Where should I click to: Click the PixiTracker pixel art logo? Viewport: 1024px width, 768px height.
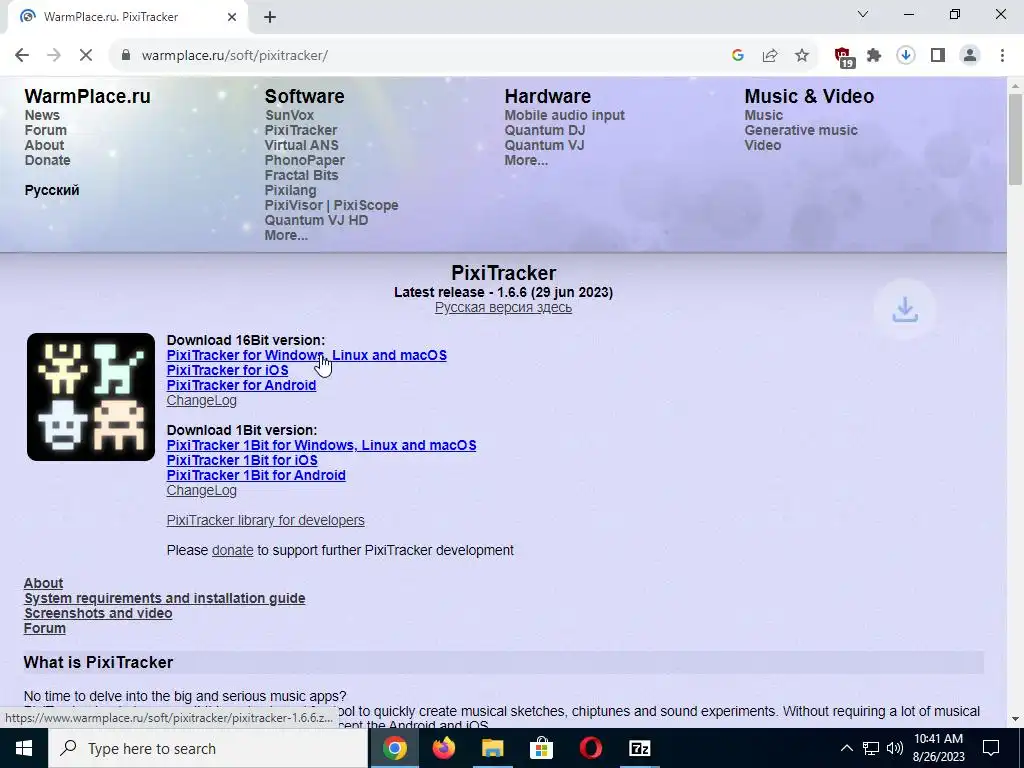(x=91, y=397)
